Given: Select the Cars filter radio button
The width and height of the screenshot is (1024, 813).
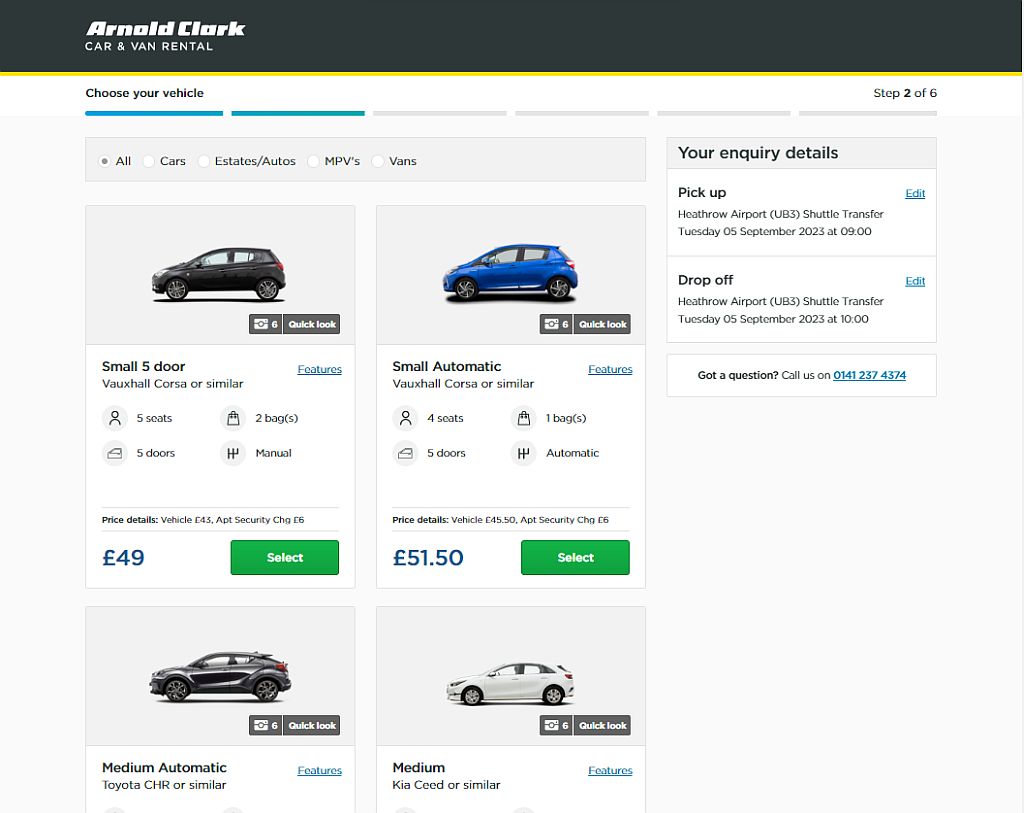Looking at the screenshot, I should [x=150, y=161].
